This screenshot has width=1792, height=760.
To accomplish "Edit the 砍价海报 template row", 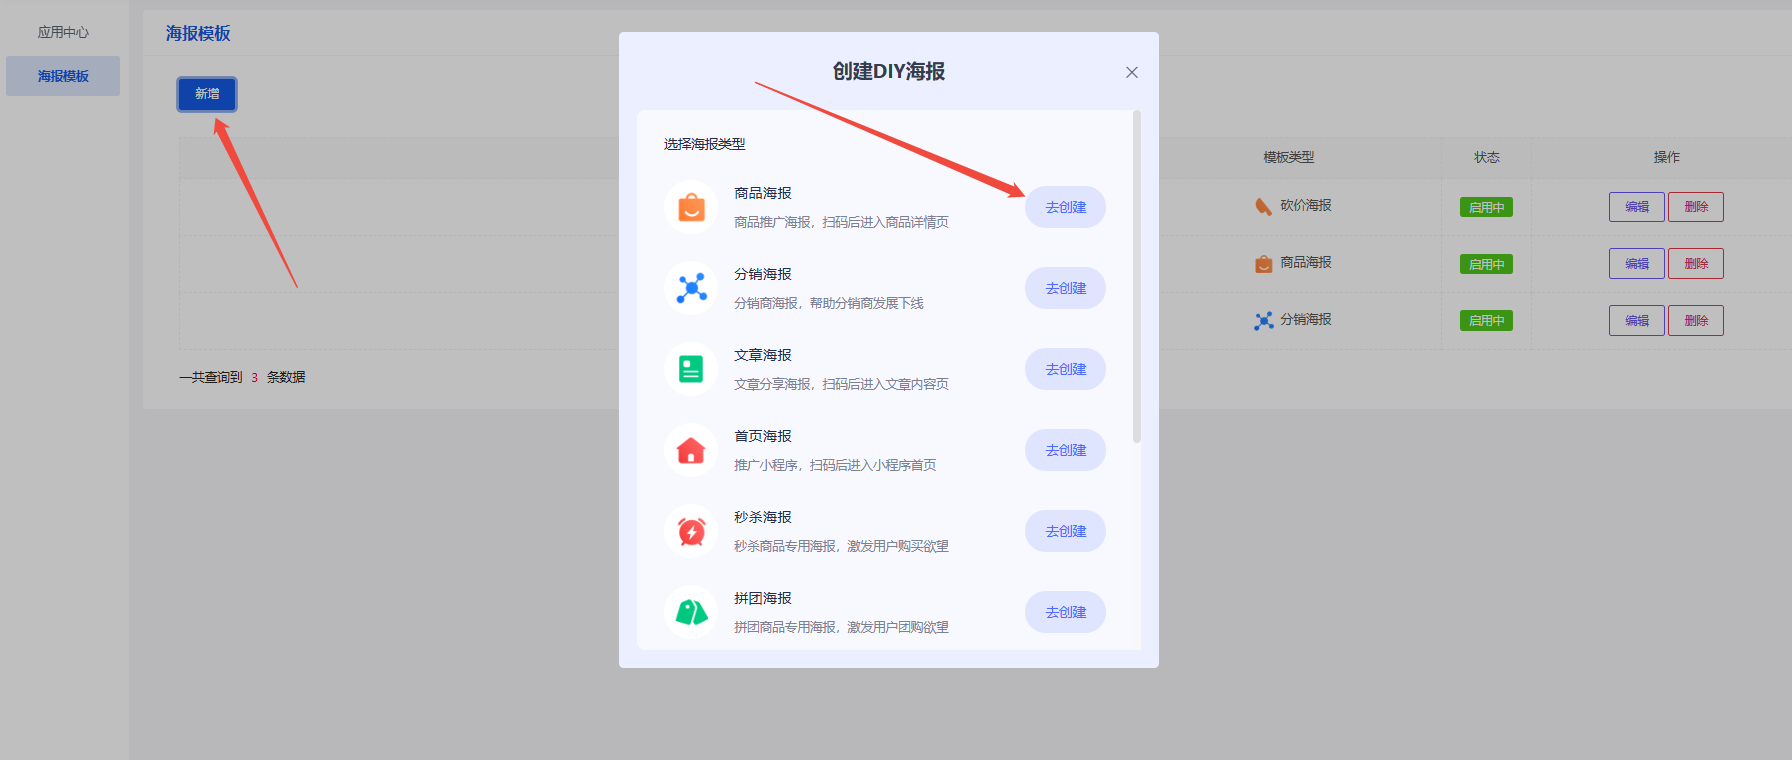I will 1636,207.
